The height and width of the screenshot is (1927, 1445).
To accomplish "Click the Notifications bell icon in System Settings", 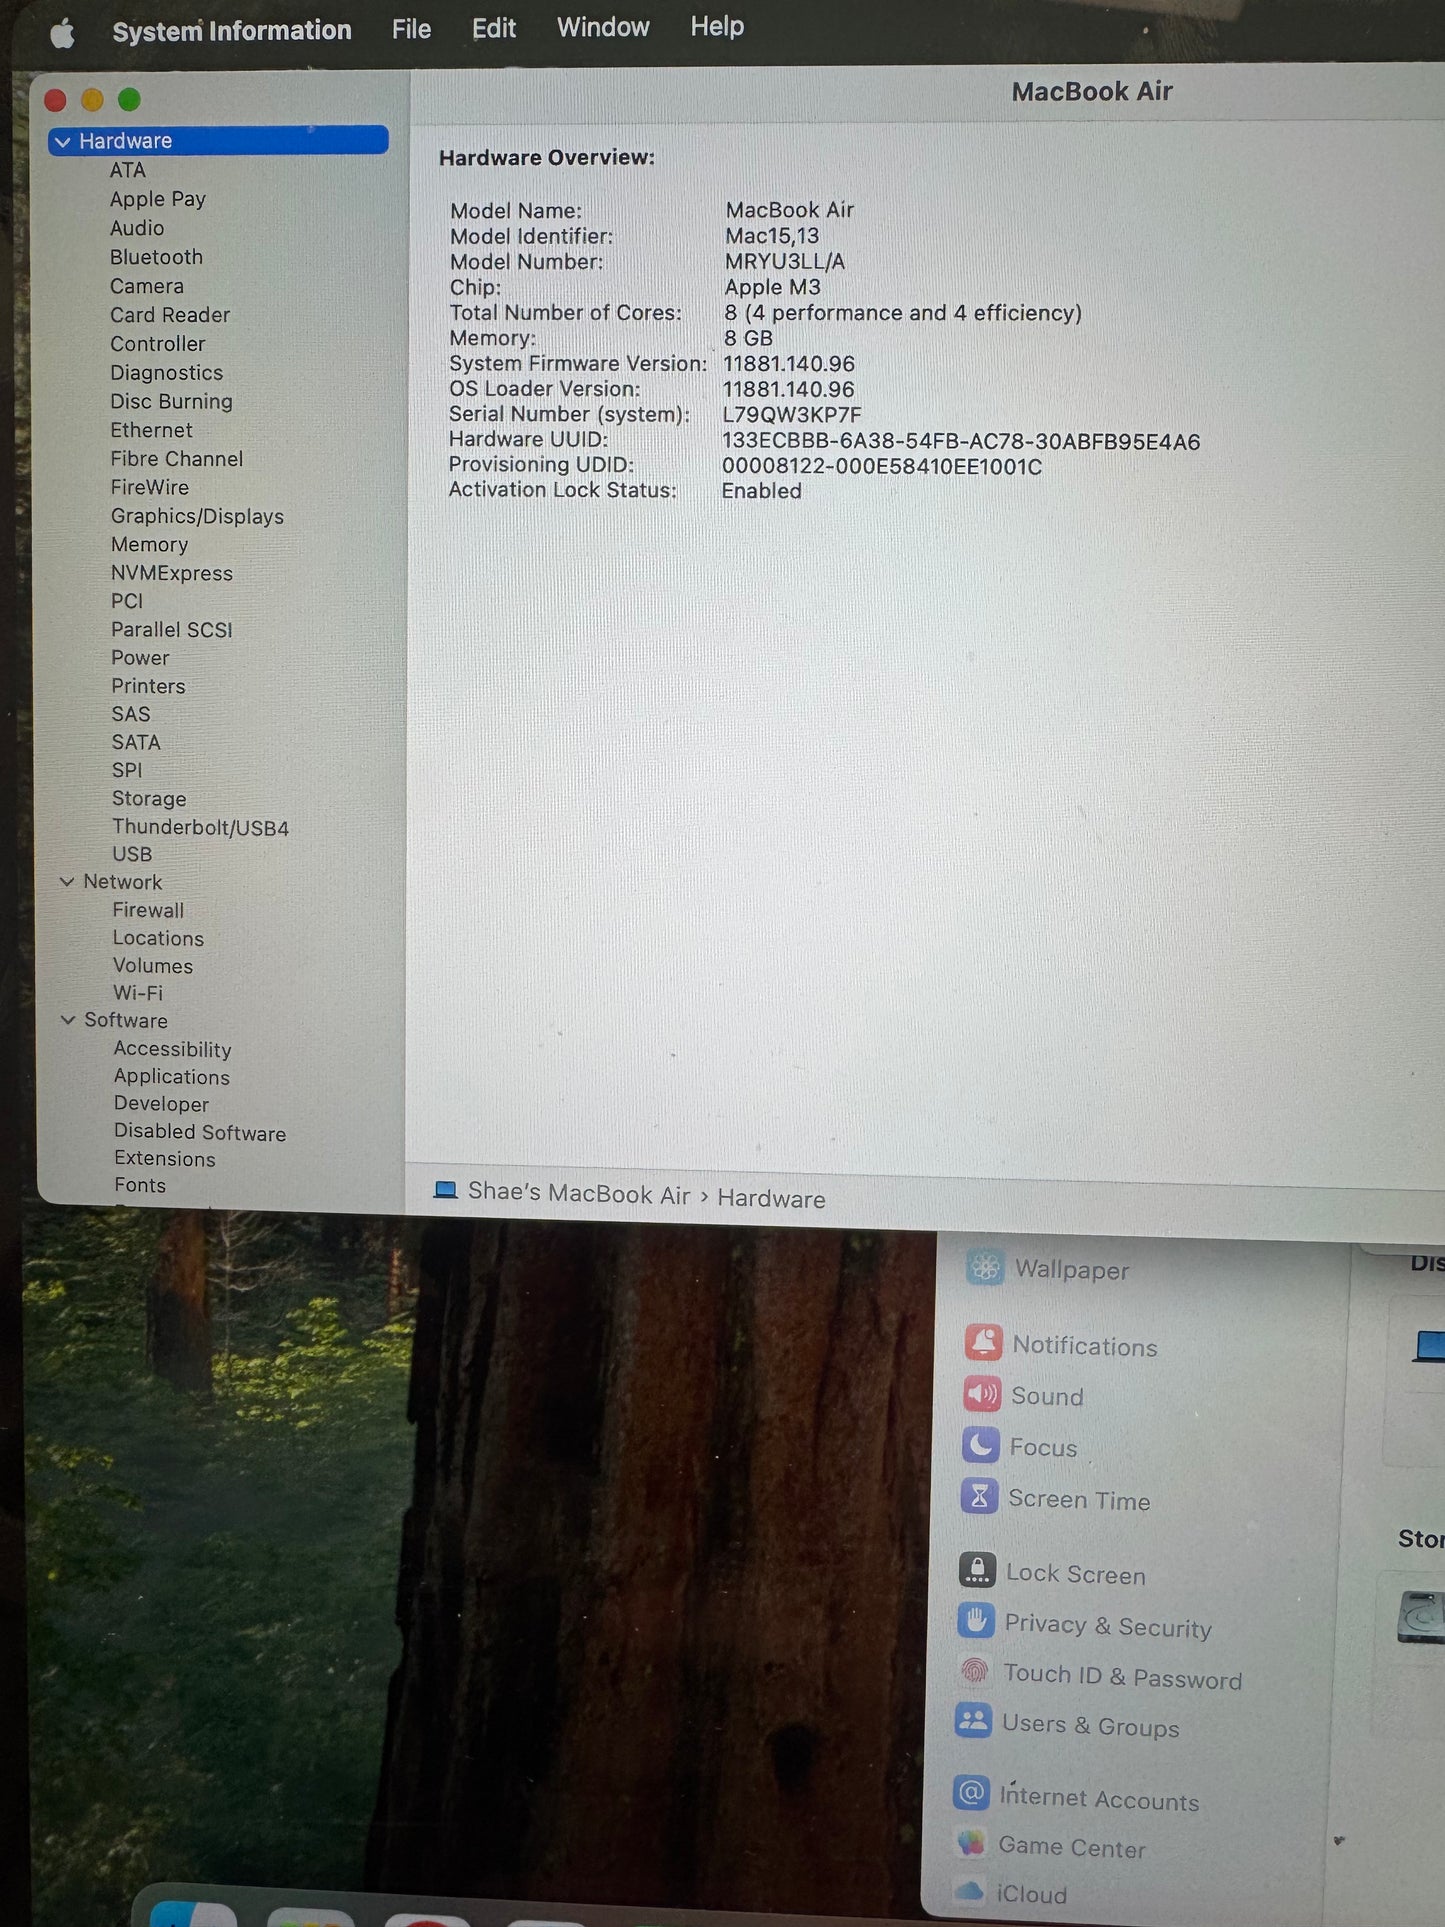I will 983,1343.
